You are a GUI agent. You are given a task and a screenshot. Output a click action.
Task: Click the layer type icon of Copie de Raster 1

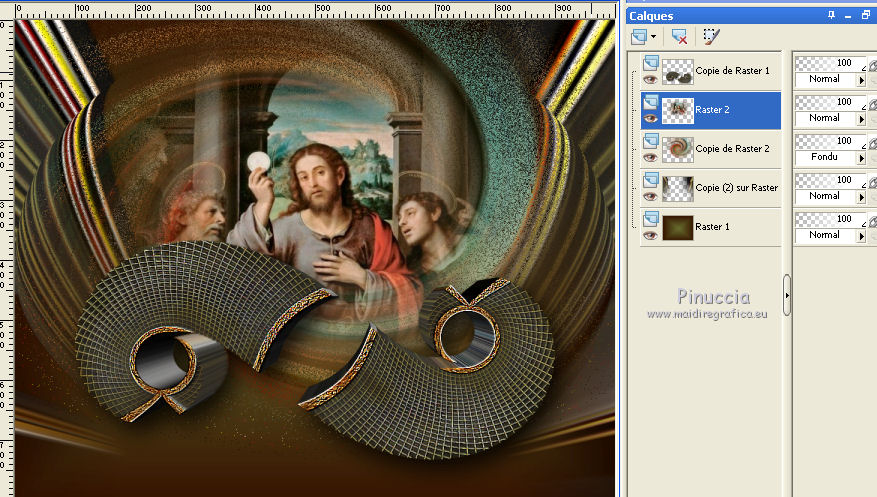click(650, 63)
